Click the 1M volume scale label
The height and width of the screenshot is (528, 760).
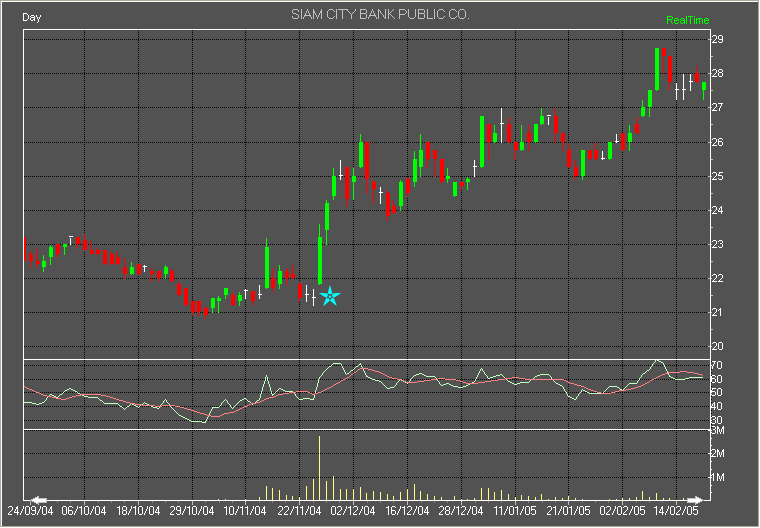[718, 478]
